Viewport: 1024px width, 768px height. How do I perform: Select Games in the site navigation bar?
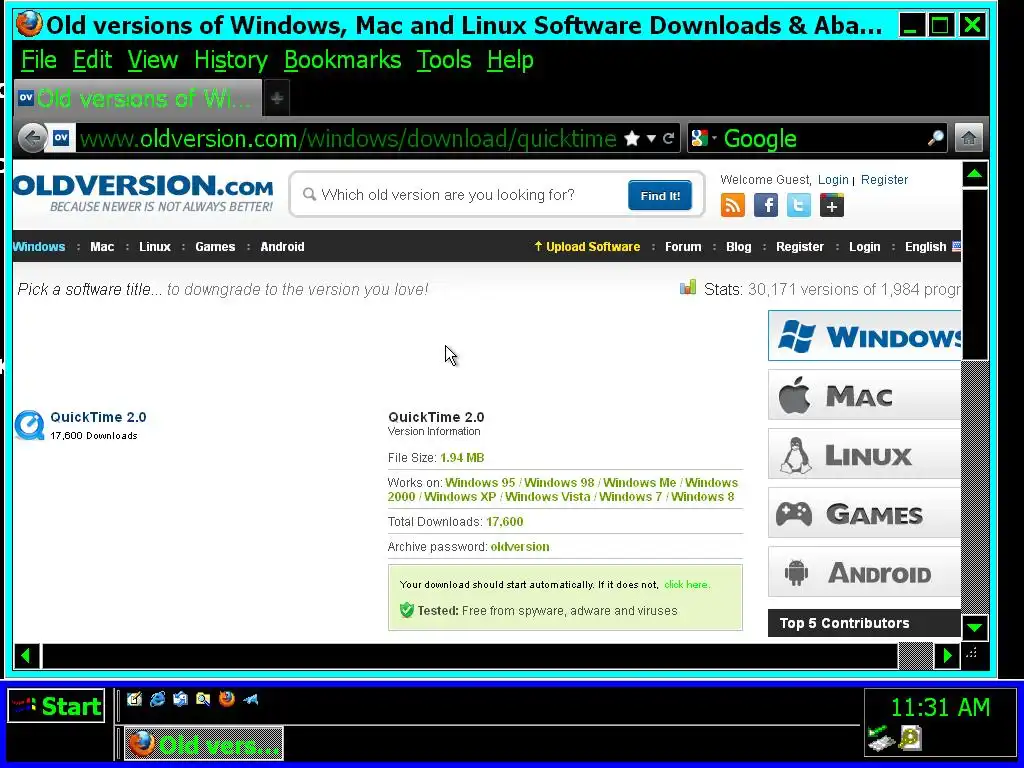pyautogui.click(x=215, y=247)
